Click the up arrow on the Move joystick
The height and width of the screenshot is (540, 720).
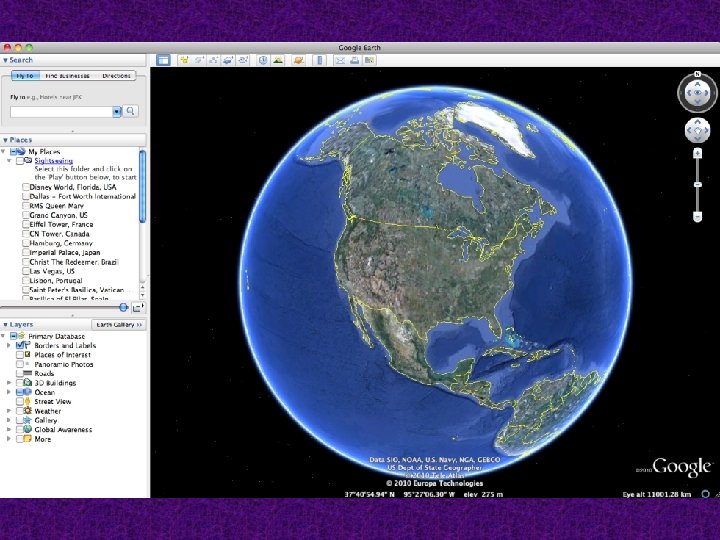(x=698, y=122)
